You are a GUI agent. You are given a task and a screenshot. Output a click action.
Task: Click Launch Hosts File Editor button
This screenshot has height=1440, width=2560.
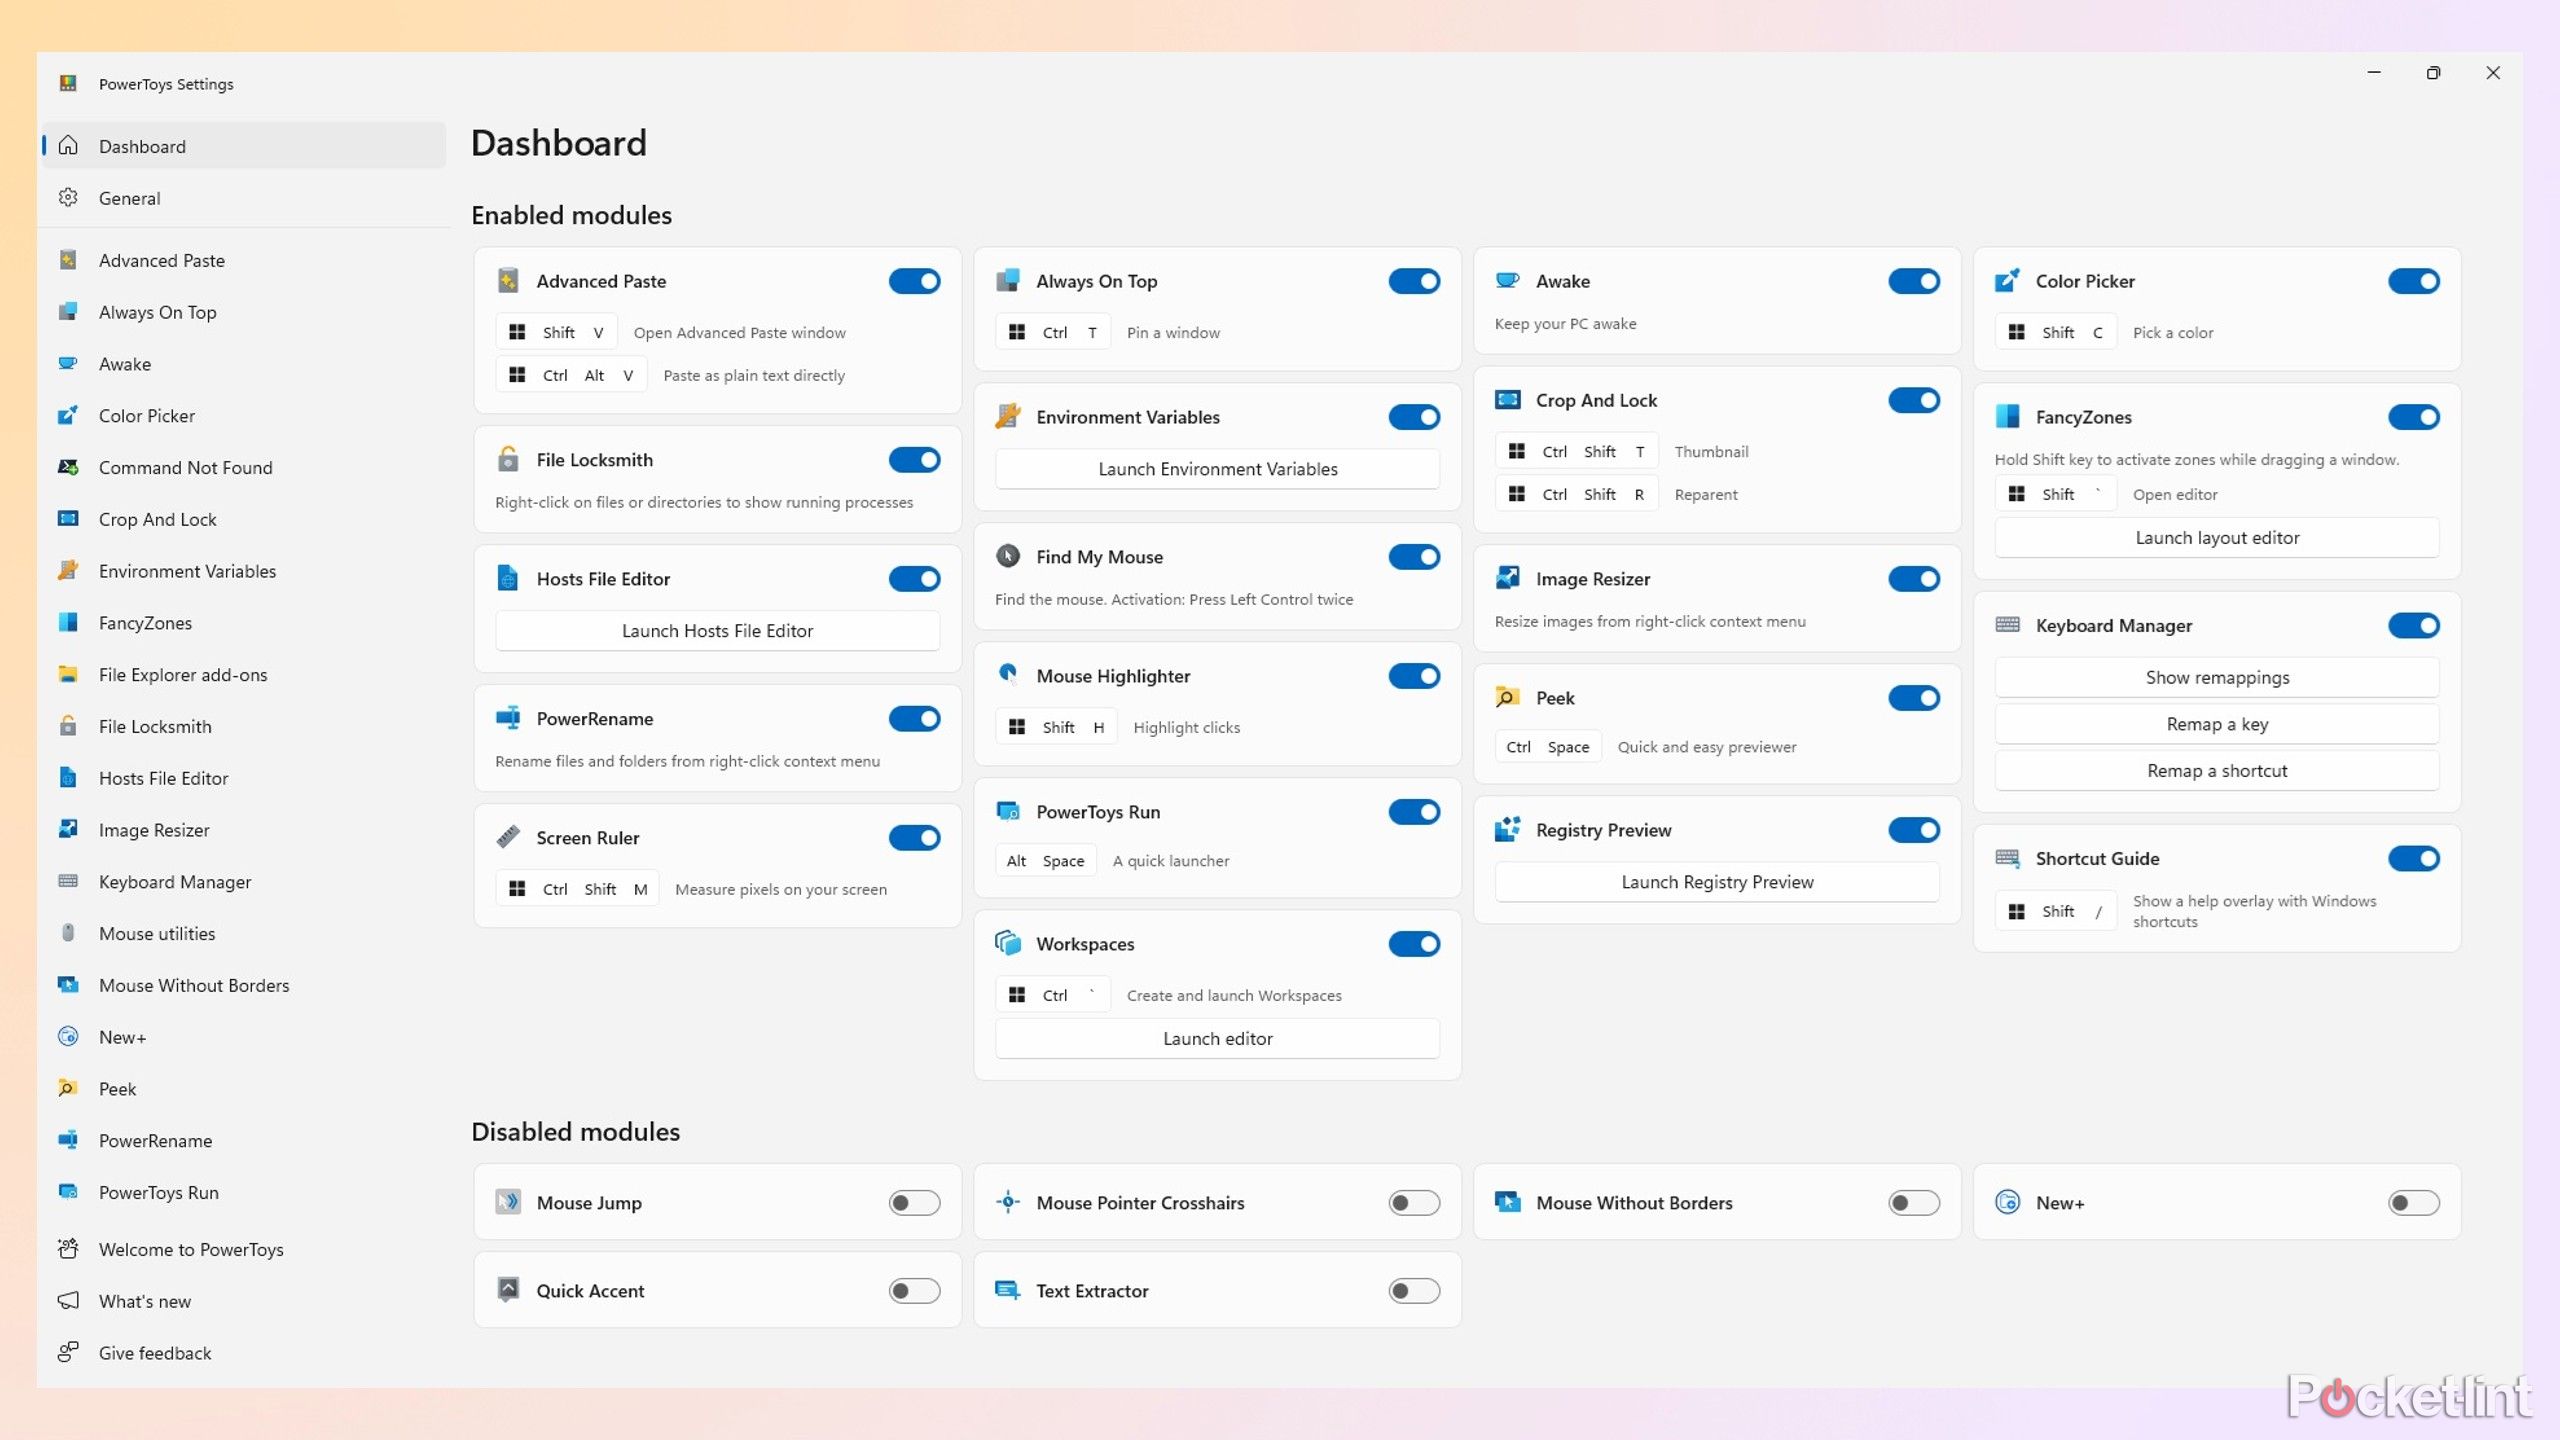coord(717,631)
